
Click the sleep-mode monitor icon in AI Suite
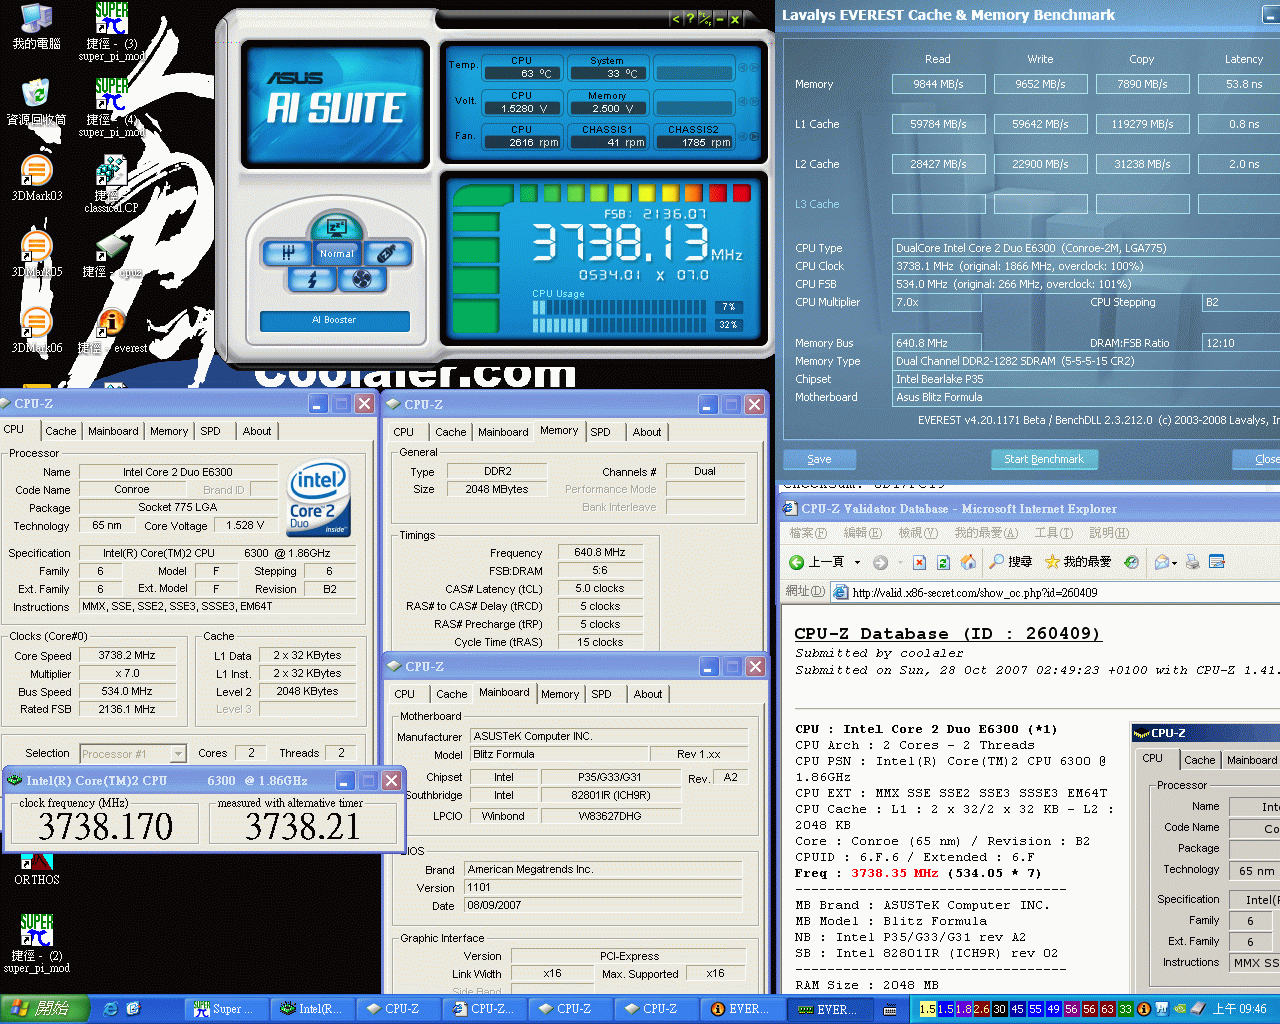(336, 228)
